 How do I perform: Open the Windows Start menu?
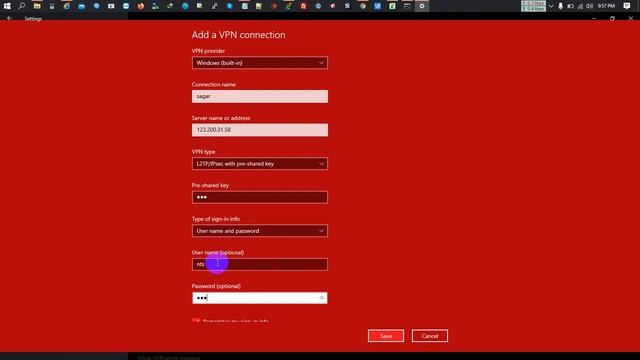(x=7, y=6)
